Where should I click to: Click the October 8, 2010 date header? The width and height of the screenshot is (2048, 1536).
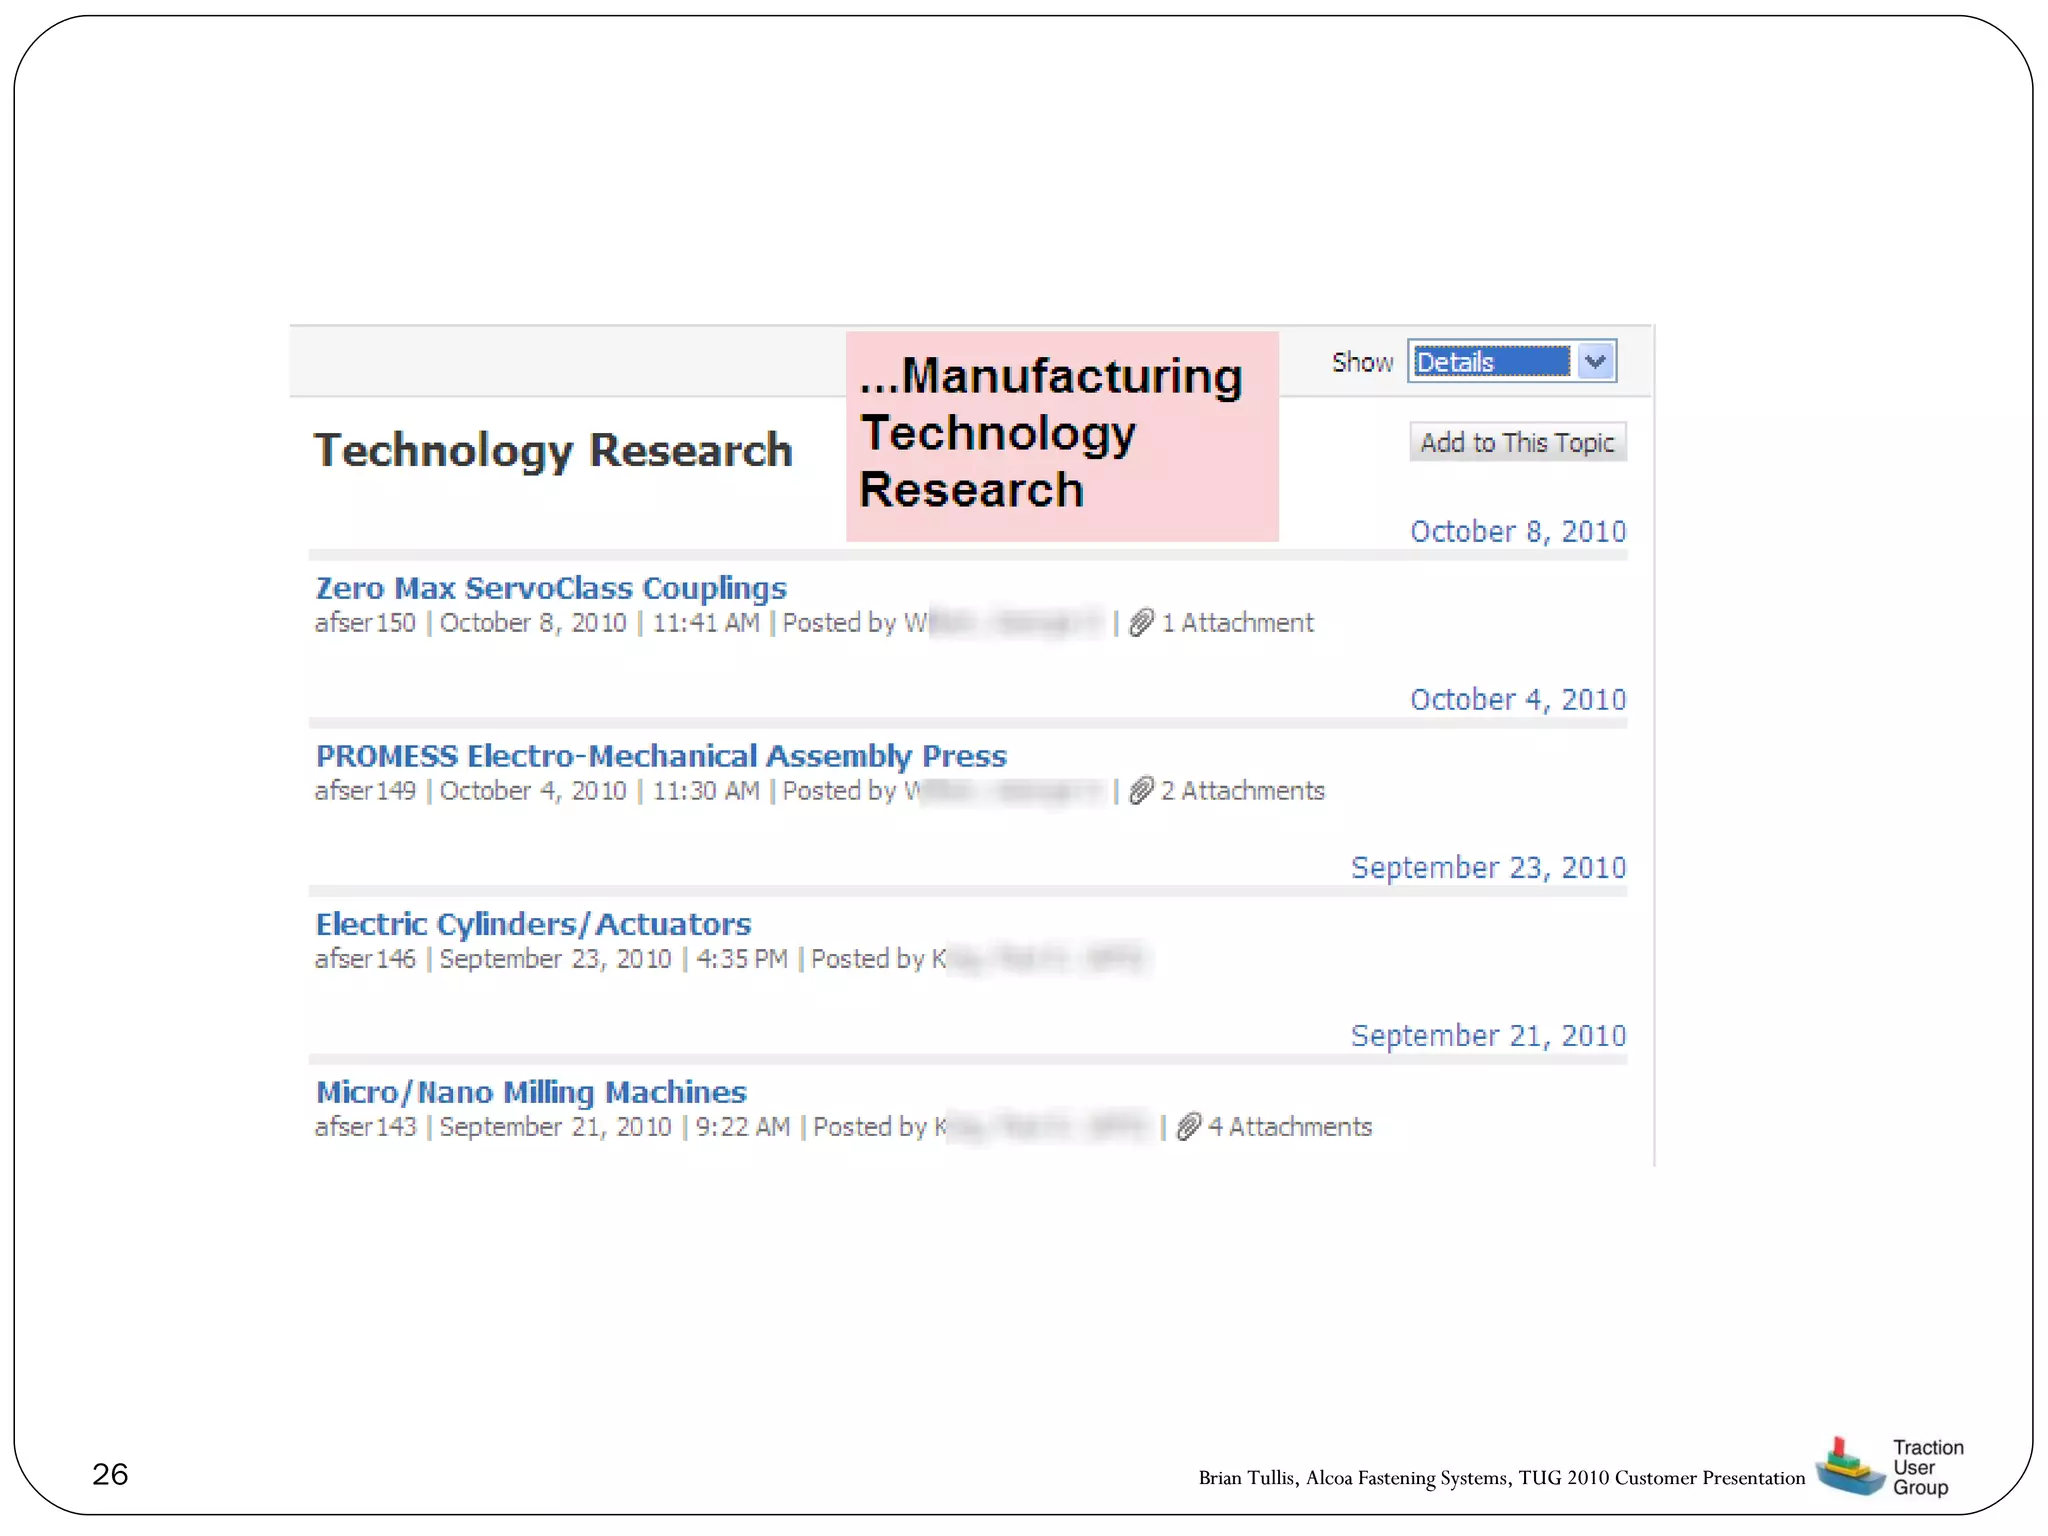1517,532
